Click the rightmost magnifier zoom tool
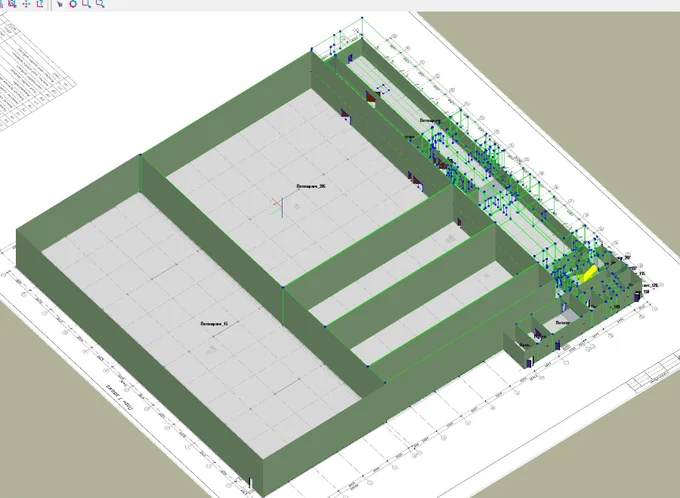Viewport: 680px width, 498px height. pyautogui.click(x=101, y=4)
